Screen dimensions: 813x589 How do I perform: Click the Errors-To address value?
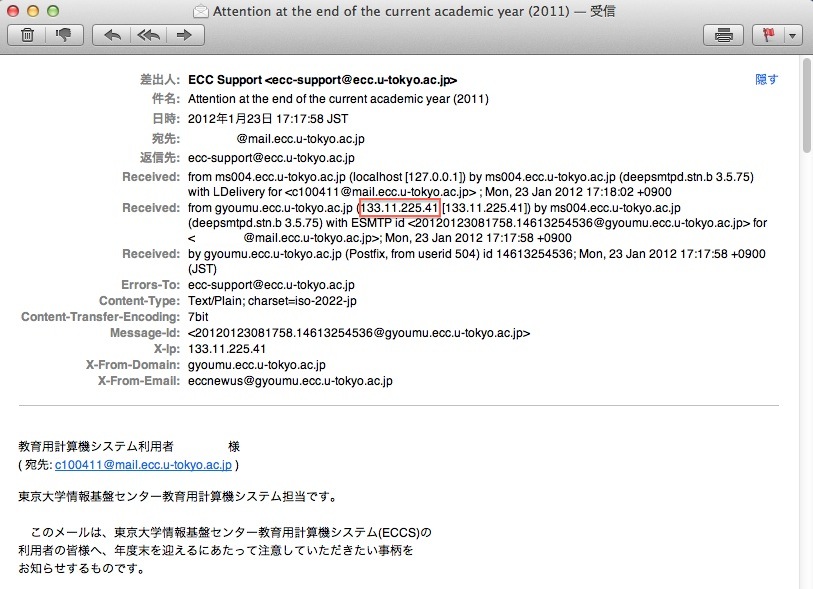(x=271, y=285)
